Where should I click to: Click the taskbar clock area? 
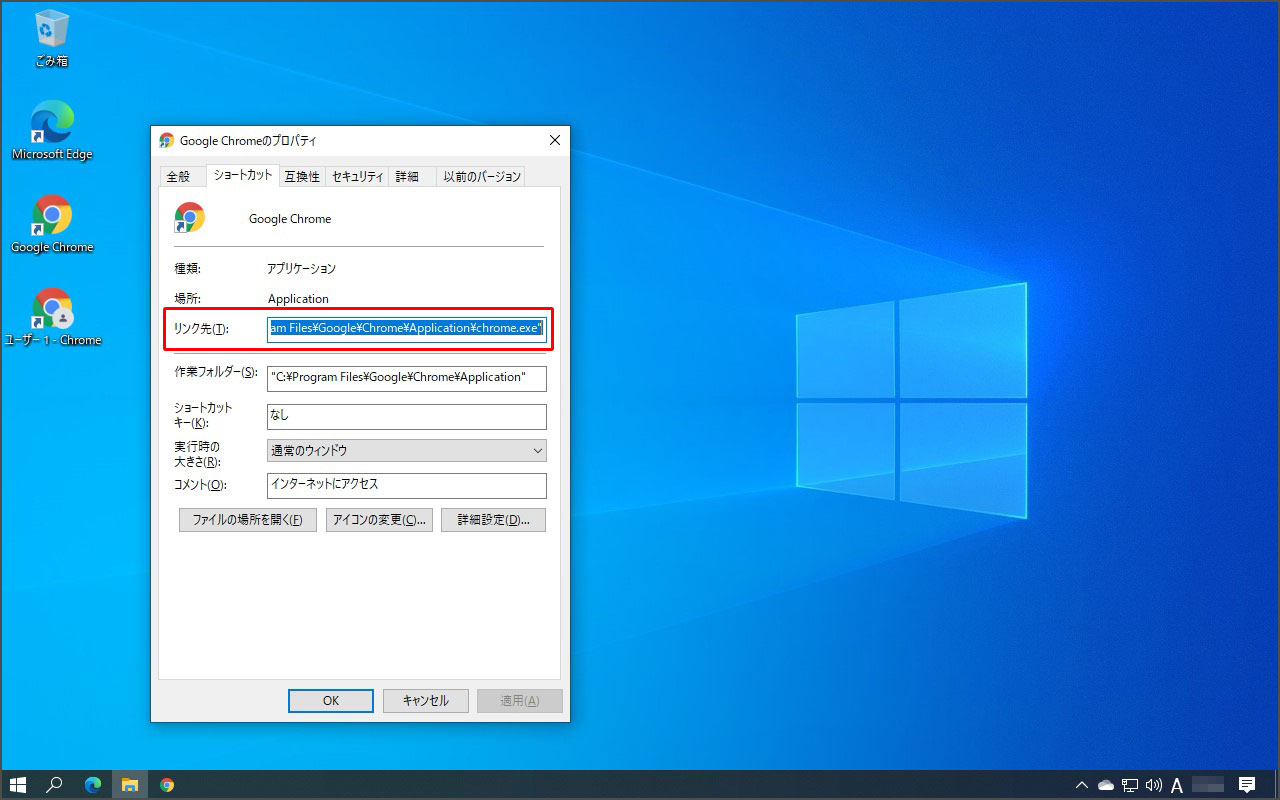1208,785
